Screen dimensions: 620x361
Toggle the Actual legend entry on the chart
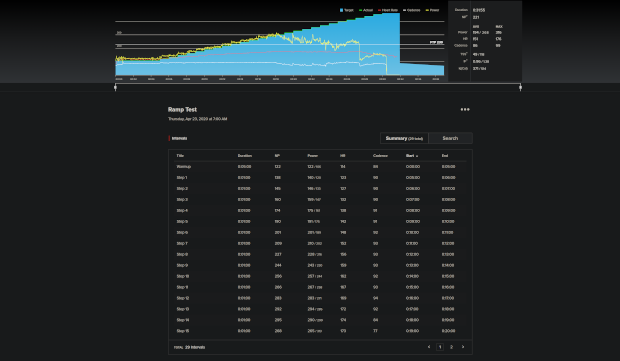[366, 10]
